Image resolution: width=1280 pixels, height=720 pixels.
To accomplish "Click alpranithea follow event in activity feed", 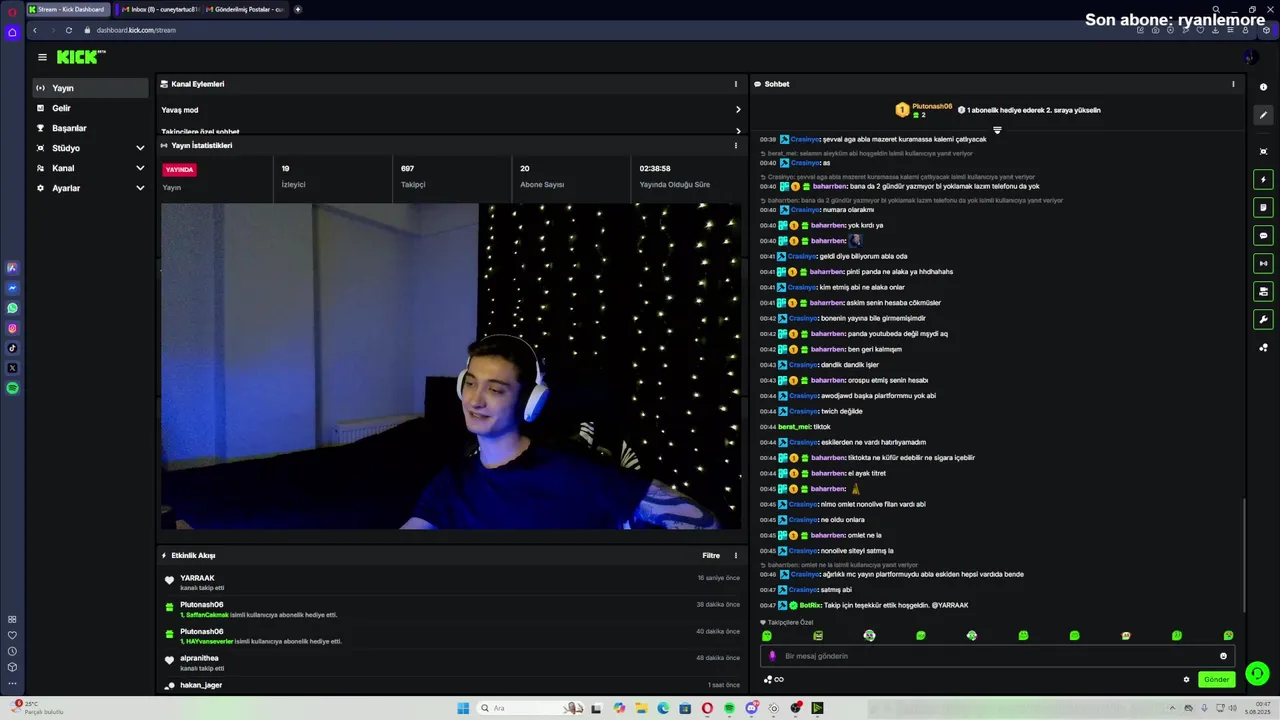I will (x=452, y=662).
